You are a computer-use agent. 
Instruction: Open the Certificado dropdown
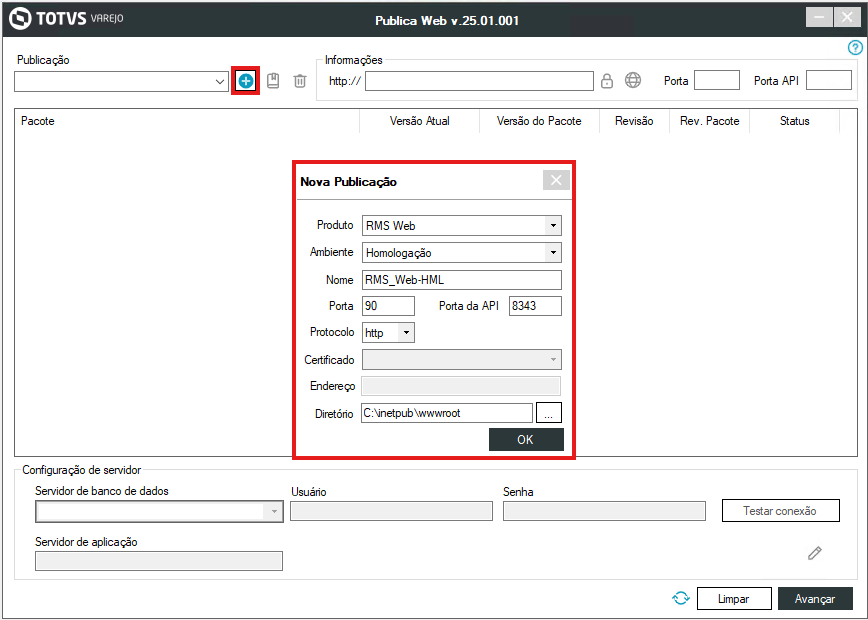coord(552,359)
